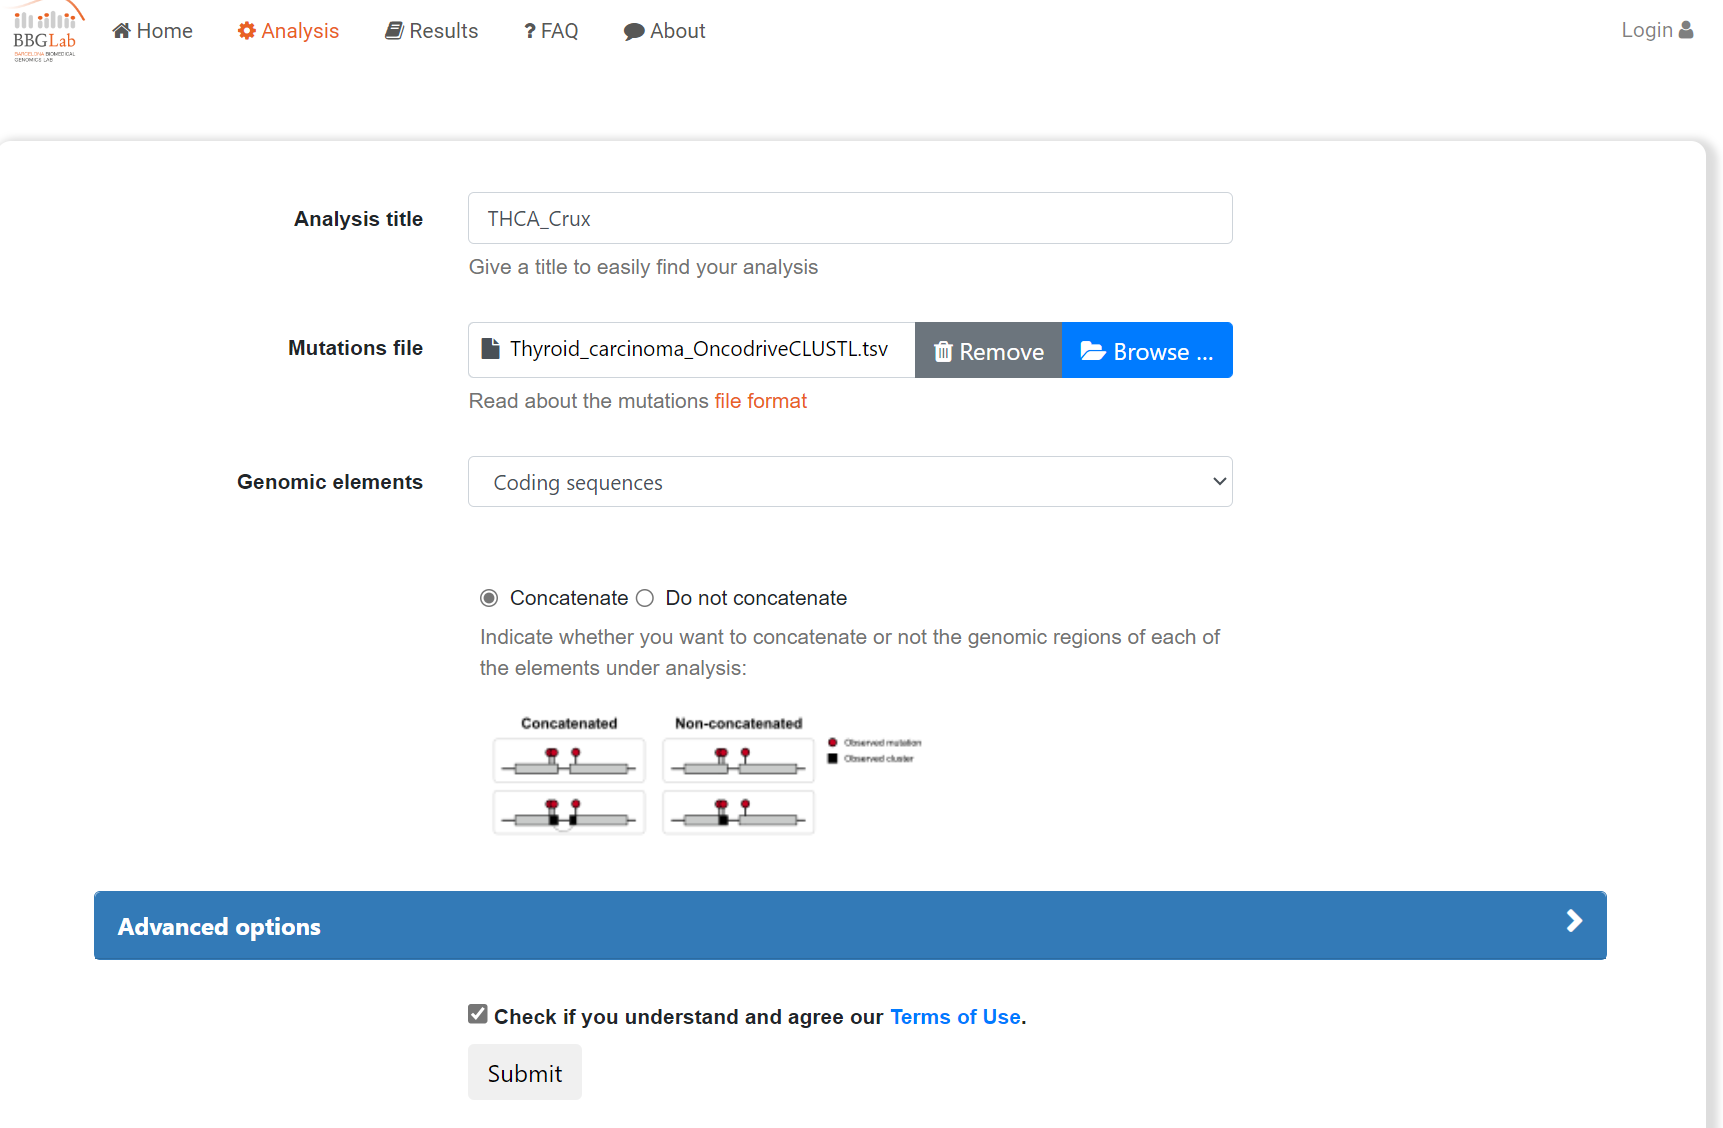1723x1128 pixels.
Task: Submit the analysis form
Action: 525,1072
